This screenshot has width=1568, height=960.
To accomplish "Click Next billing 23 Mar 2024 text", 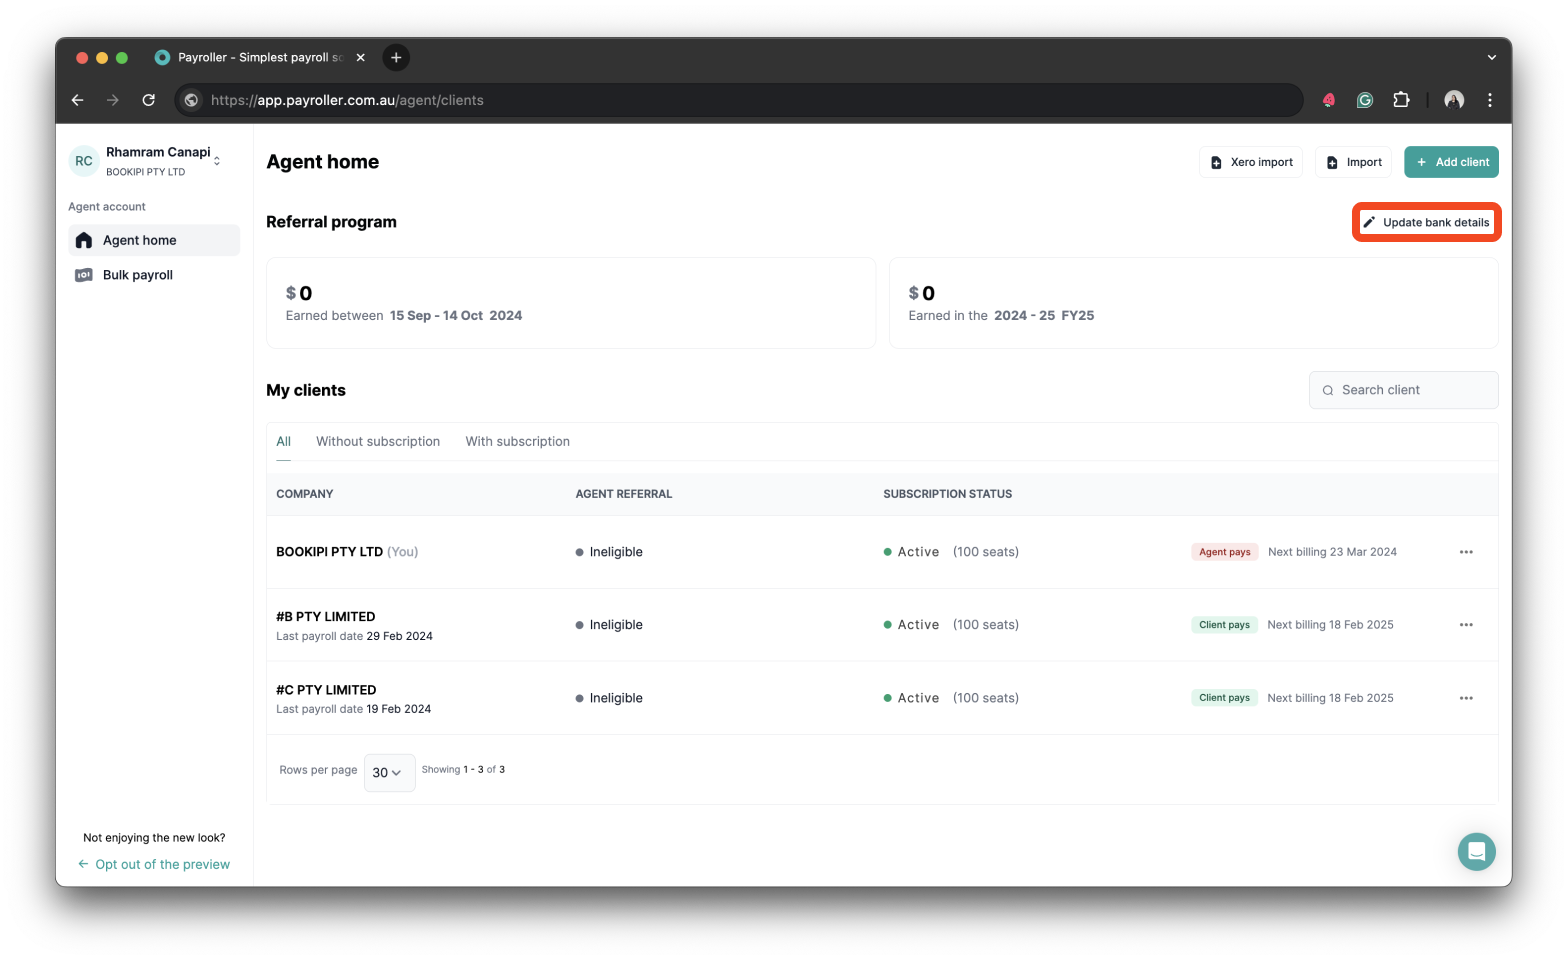I will (x=1332, y=552).
